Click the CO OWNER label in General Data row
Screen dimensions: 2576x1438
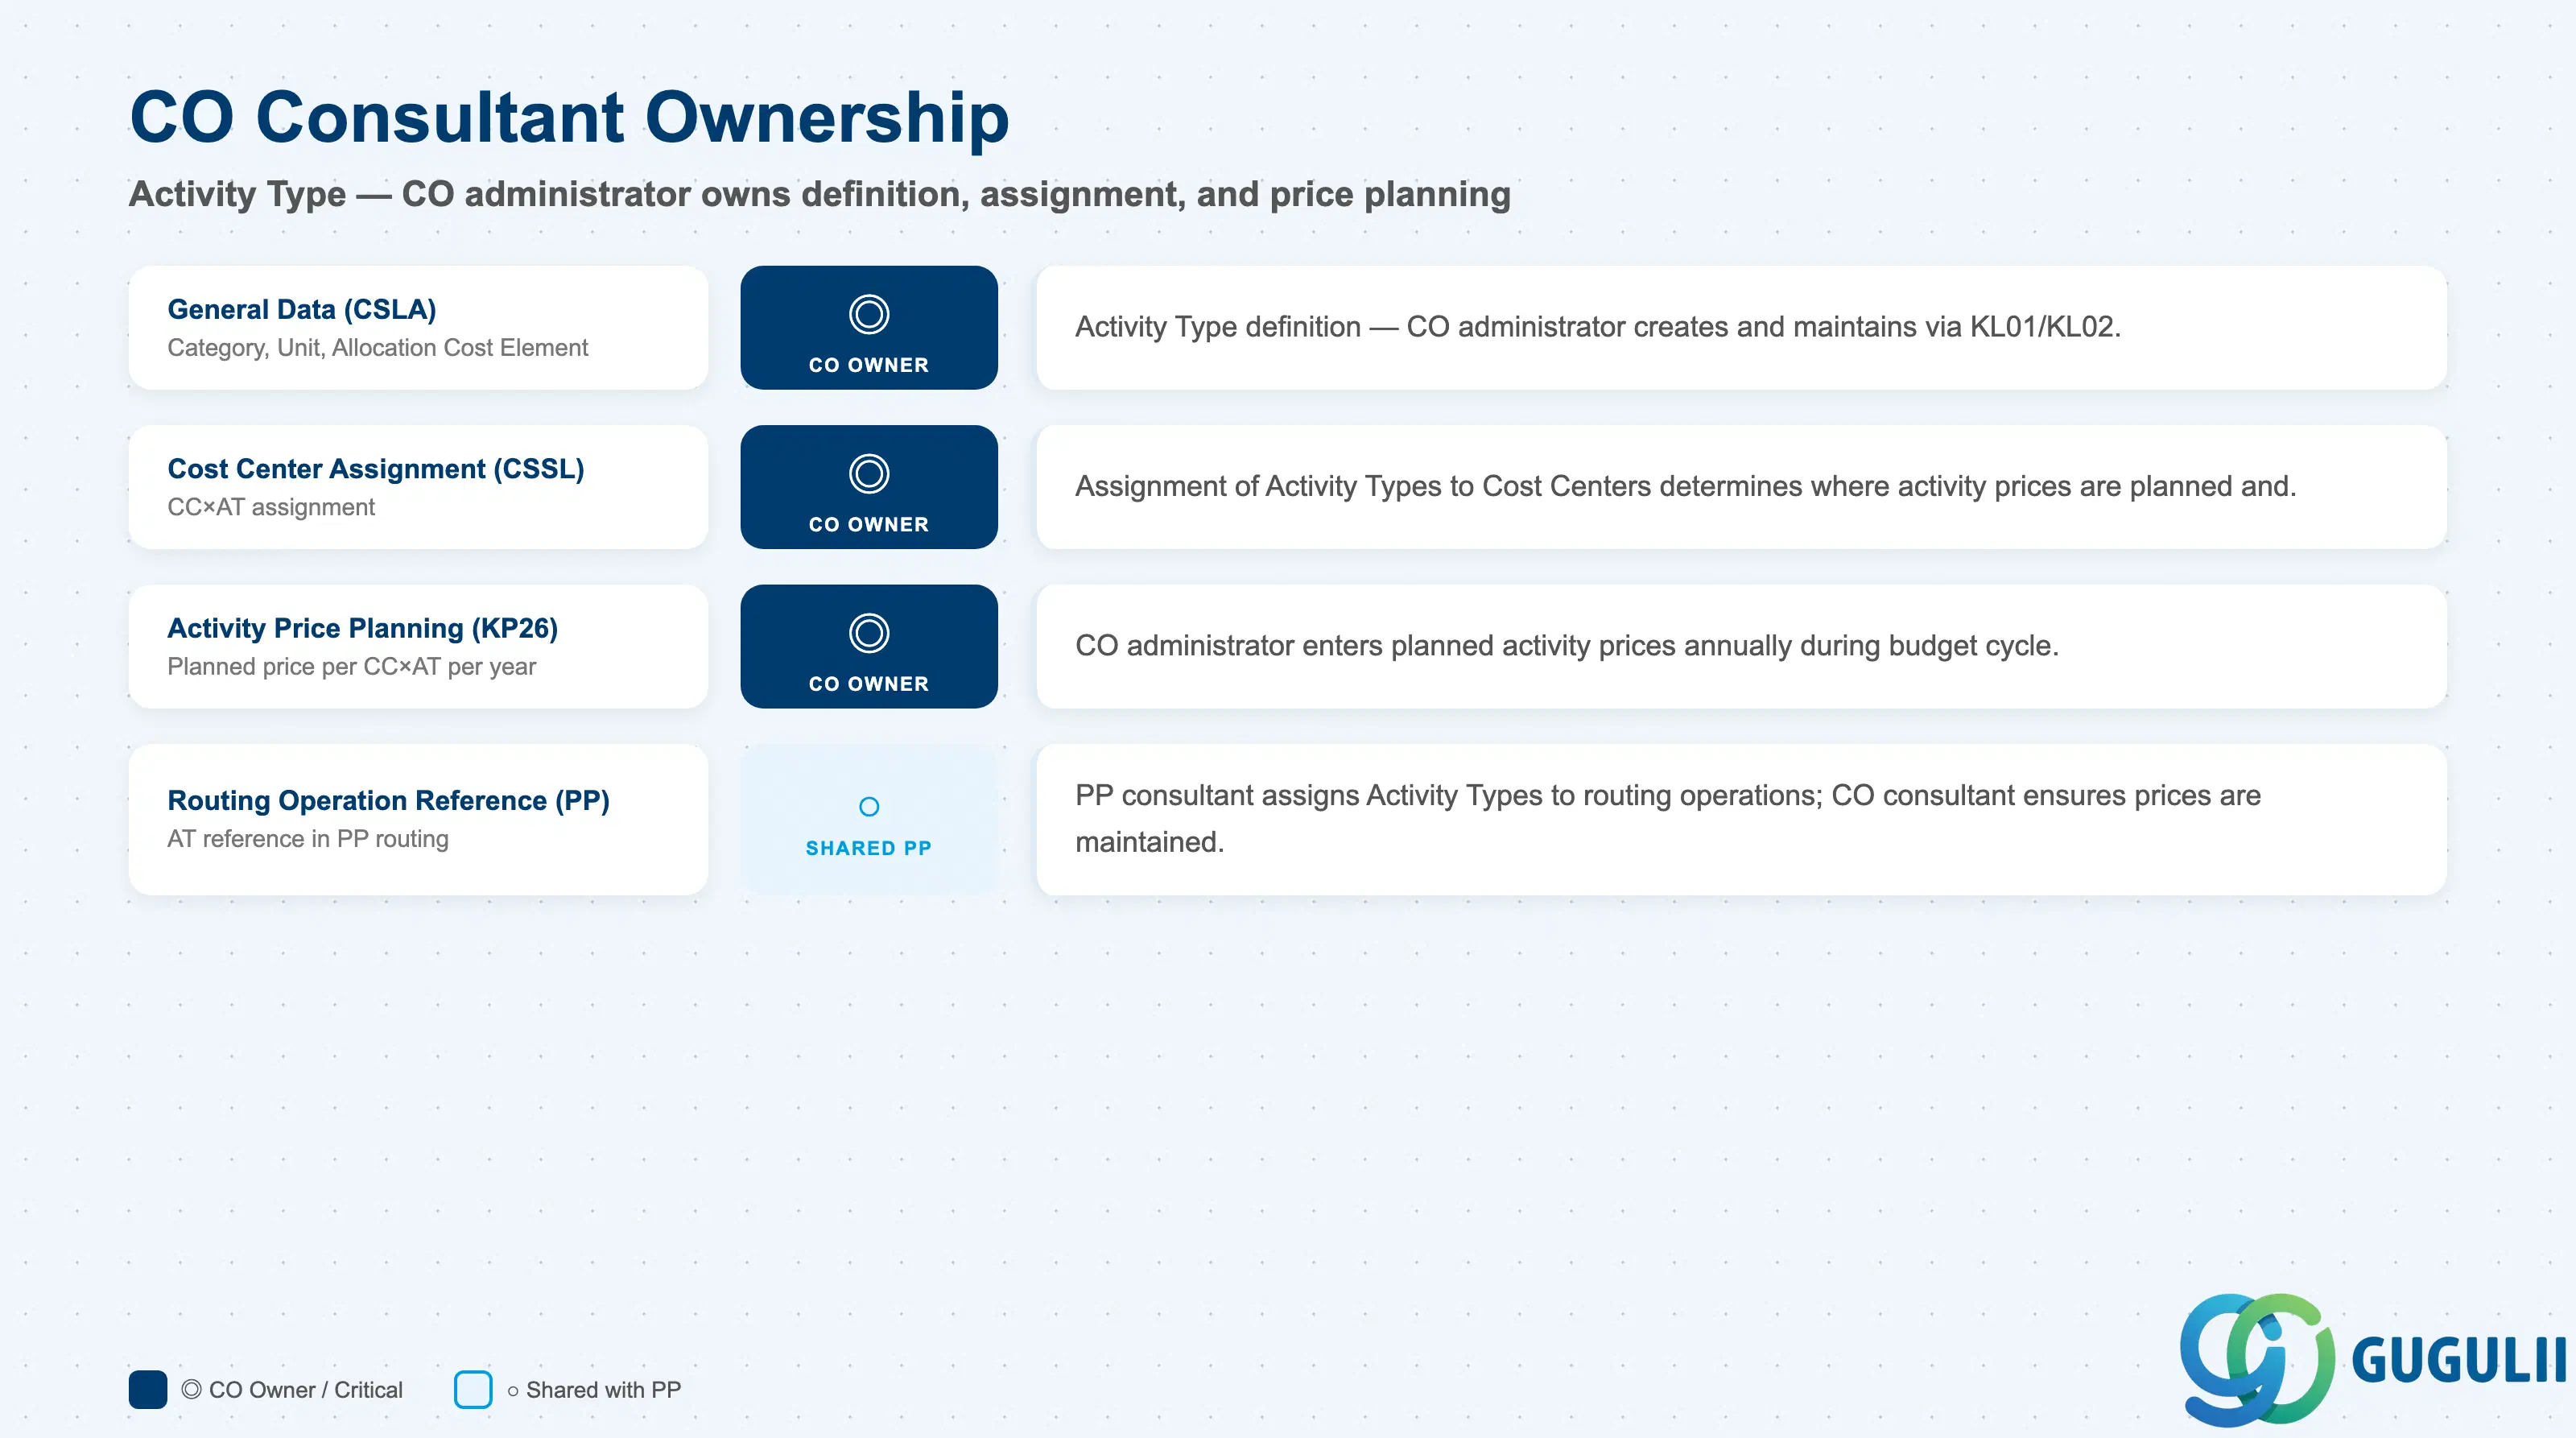click(x=869, y=365)
